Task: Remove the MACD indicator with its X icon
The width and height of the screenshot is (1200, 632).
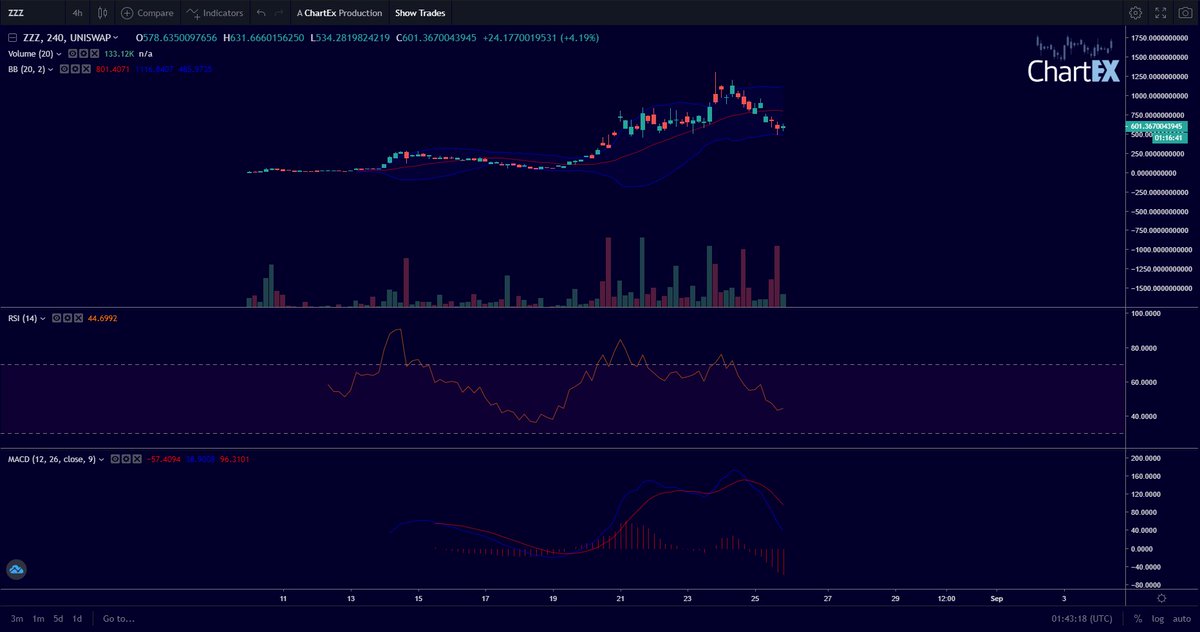Action: pos(137,459)
